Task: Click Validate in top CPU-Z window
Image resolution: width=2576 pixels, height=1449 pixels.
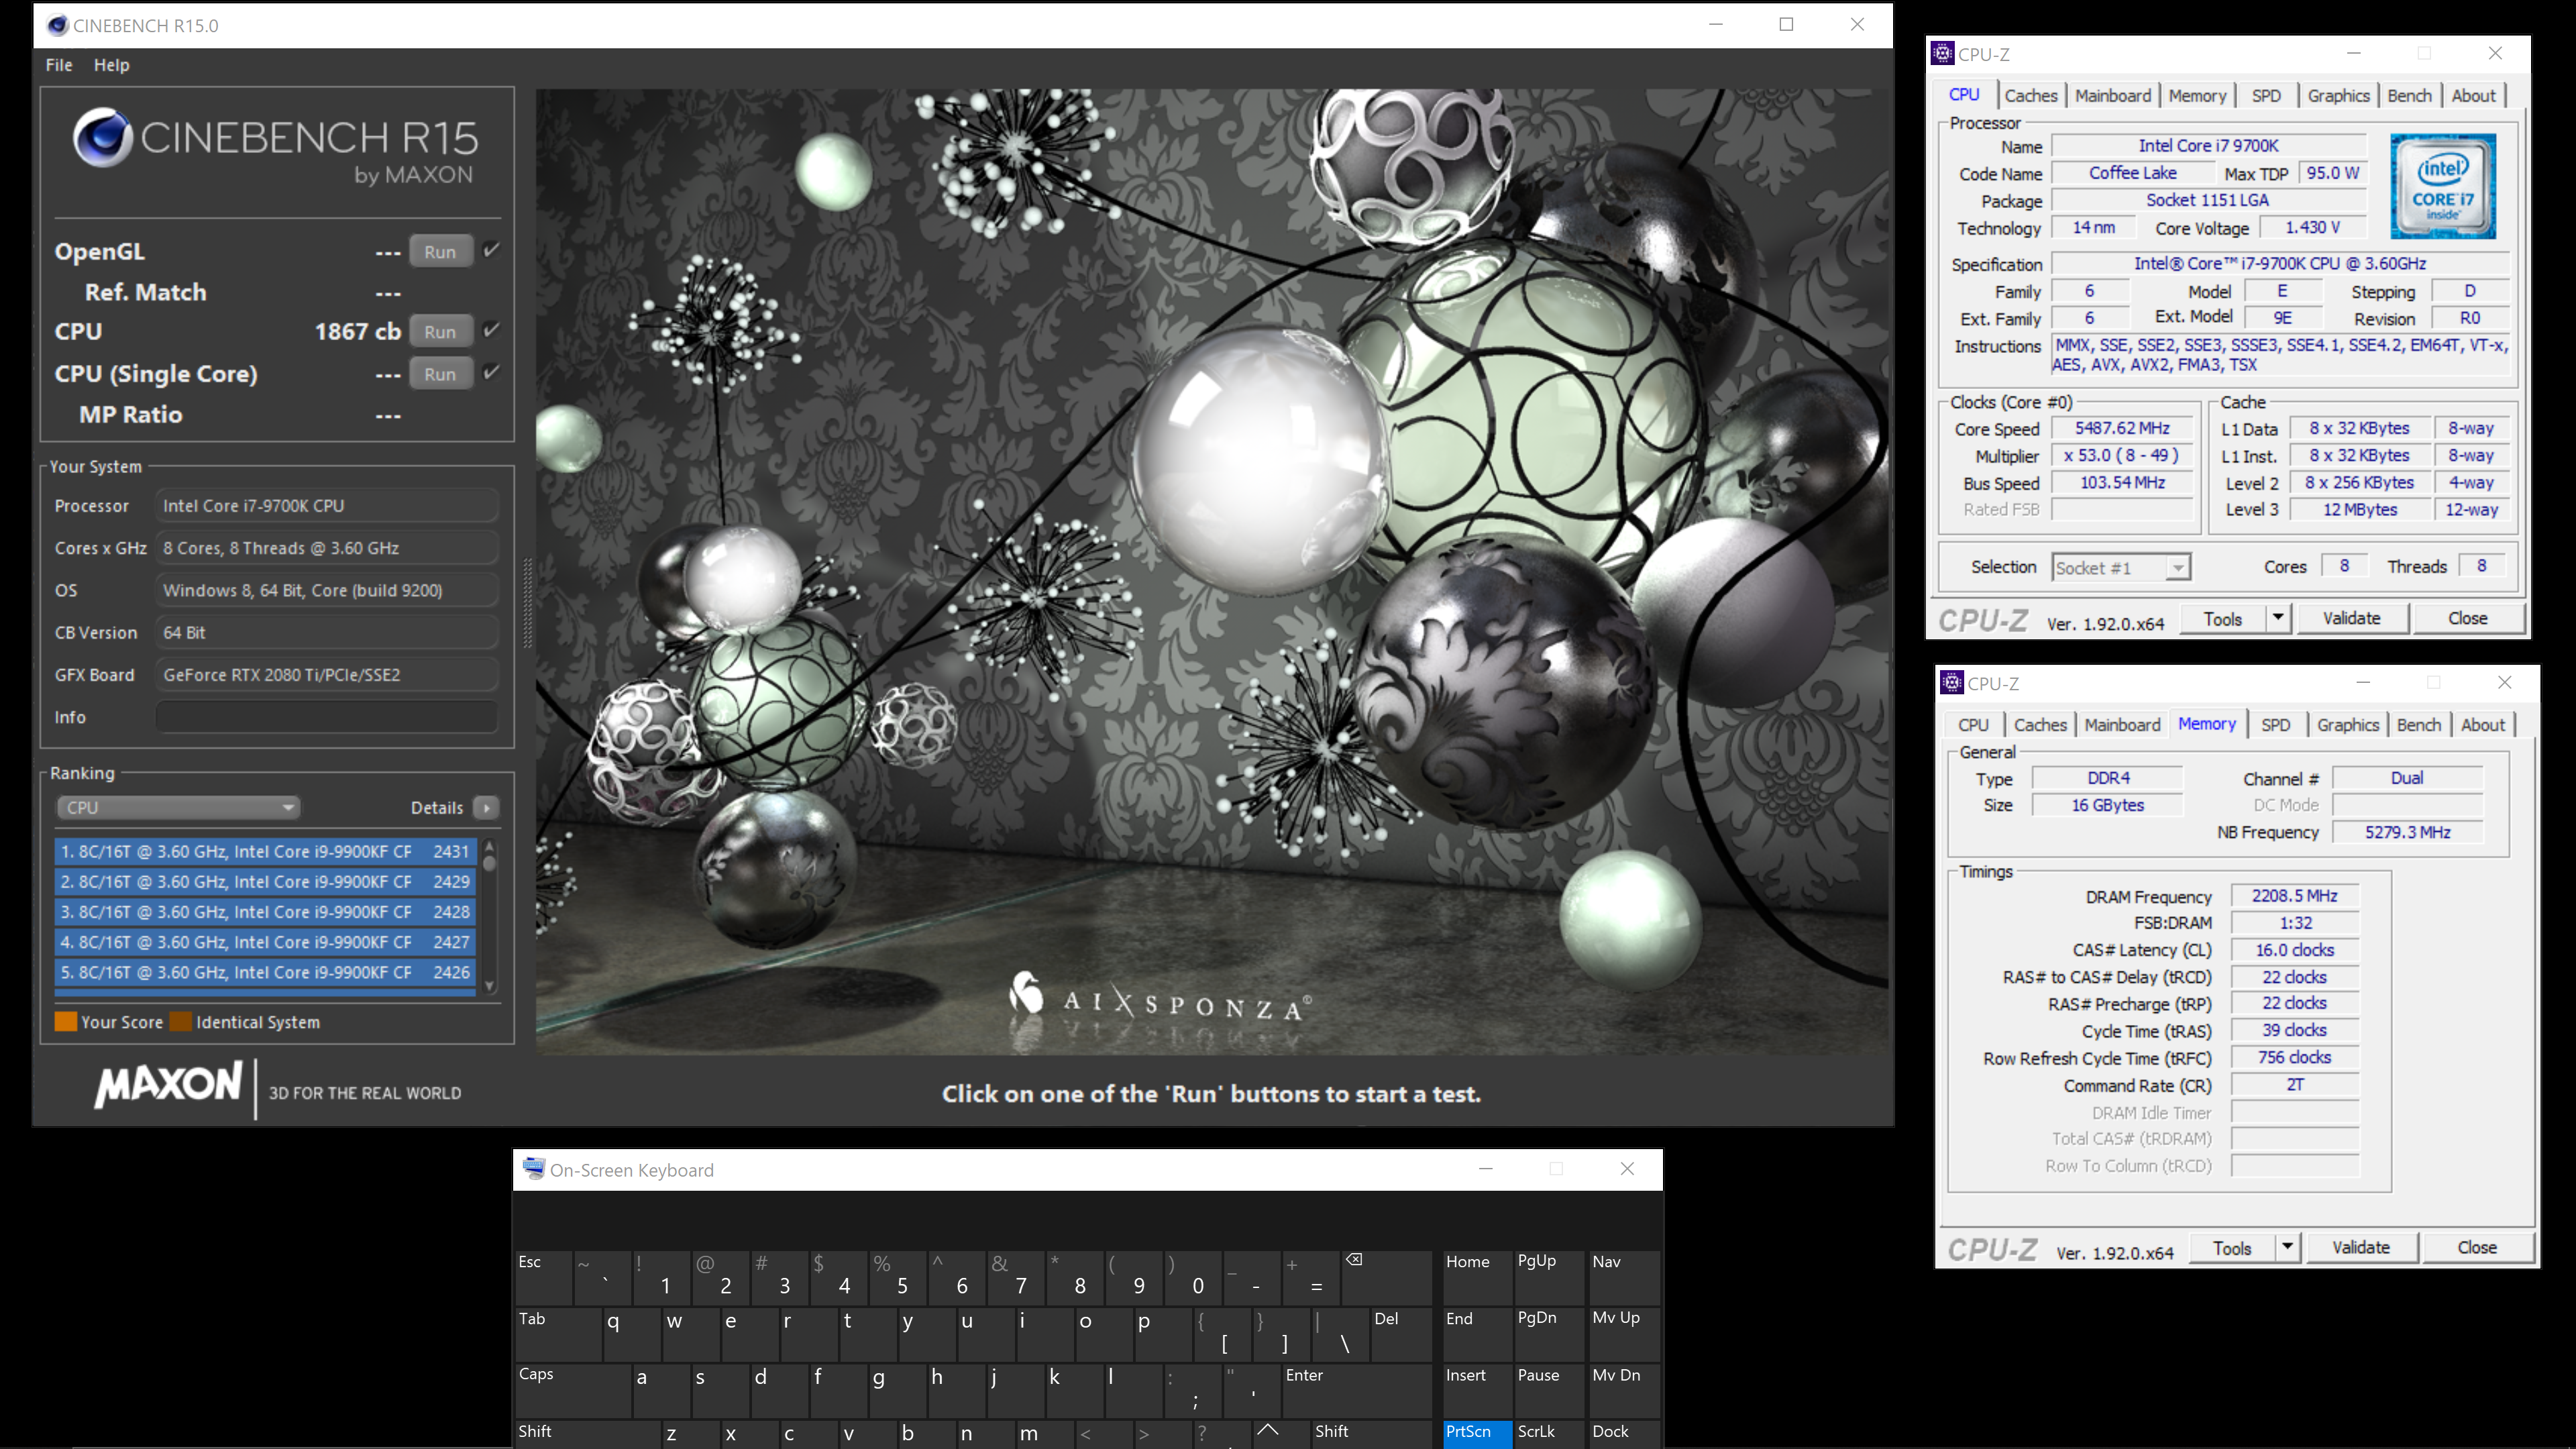Action: pyautogui.click(x=2351, y=619)
